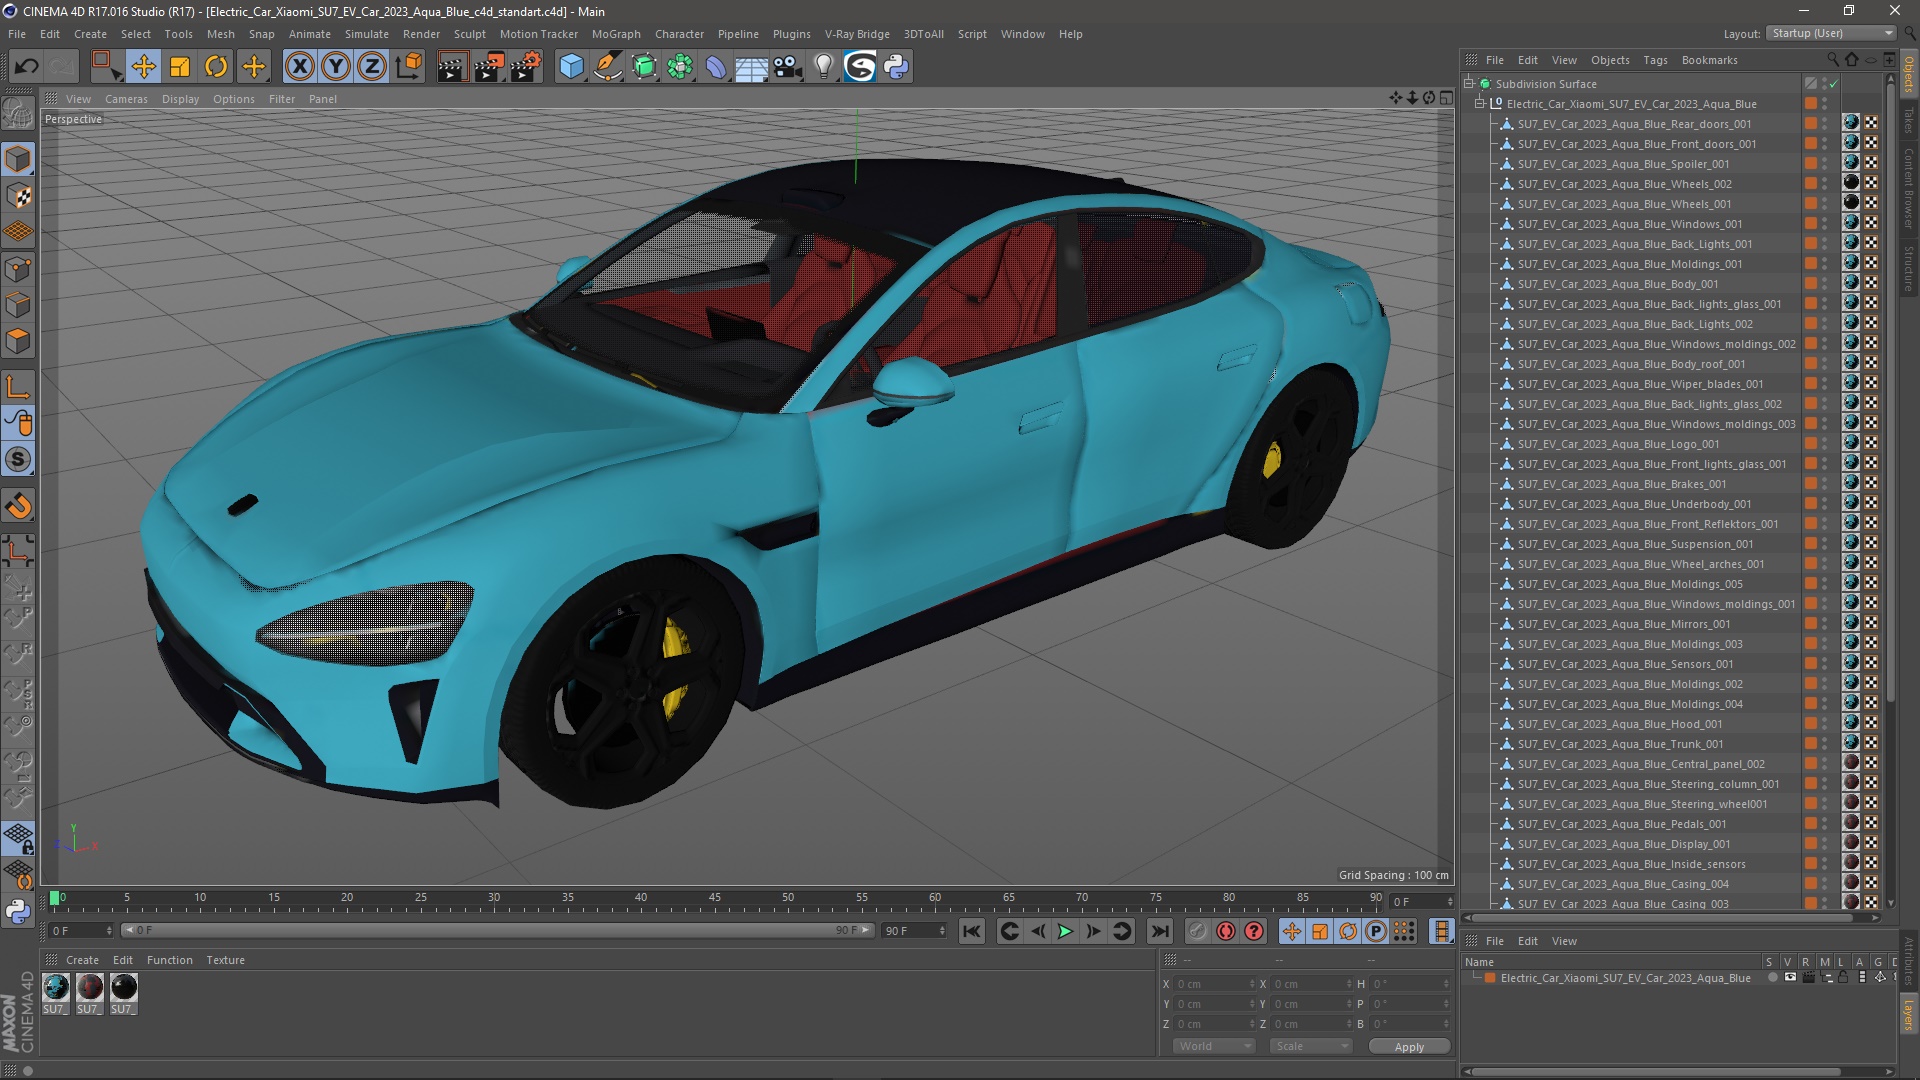Open the MoGraph menu
Screen dimensions: 1920x1080
616,34
